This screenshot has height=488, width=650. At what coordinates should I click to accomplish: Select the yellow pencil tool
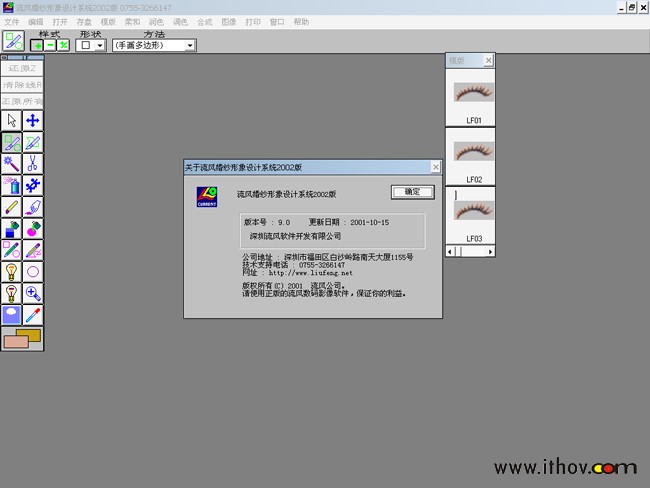pyautogui.click(x=12, y=207)
